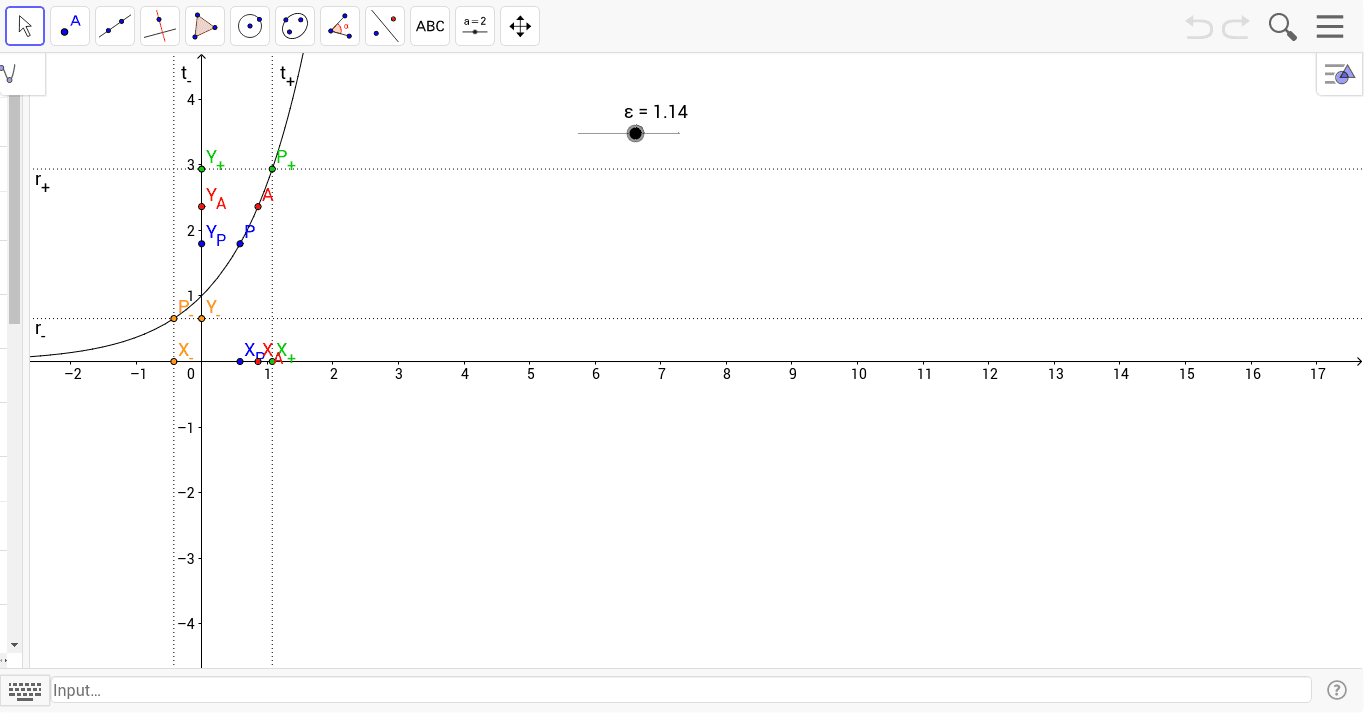Click orange point P- on the curve
The height and width of the screenshot is (713, 1364).
pyautogui.click(x=174, y=319)
